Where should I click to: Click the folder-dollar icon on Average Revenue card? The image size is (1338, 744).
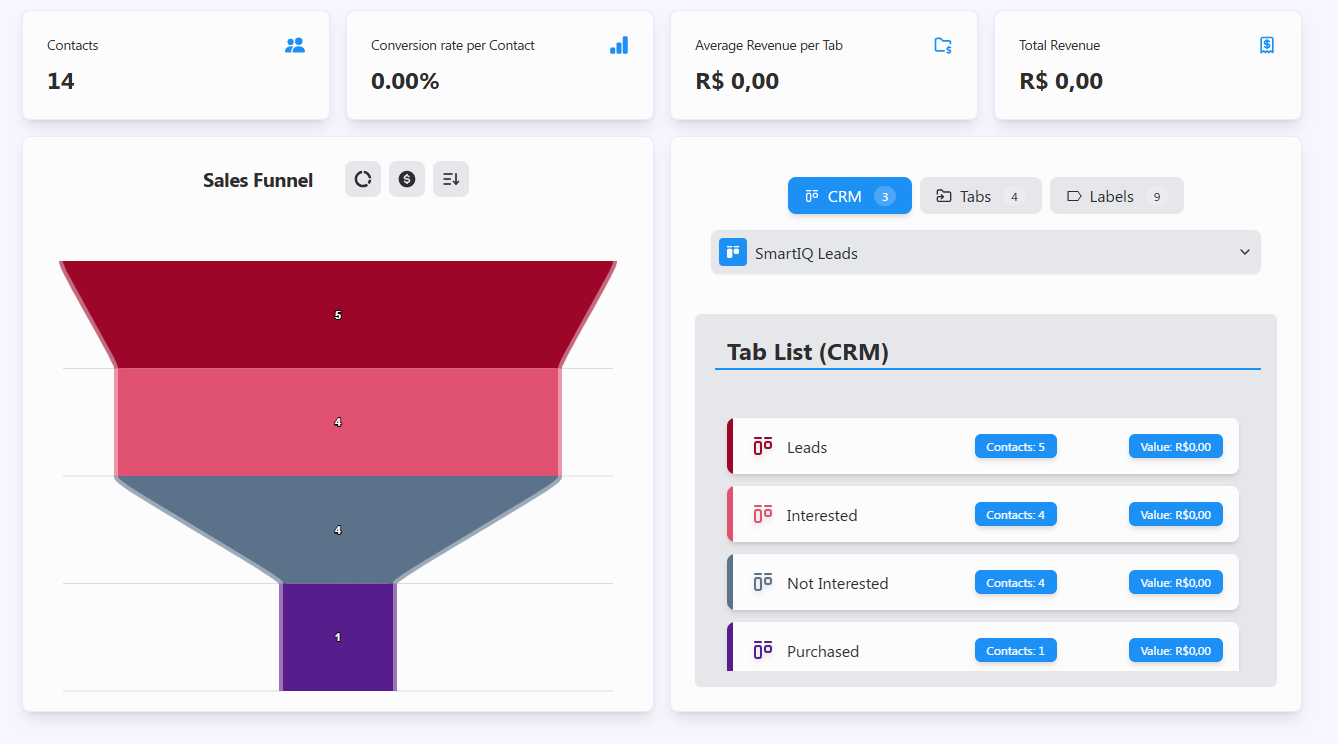(x=942, y=44)
